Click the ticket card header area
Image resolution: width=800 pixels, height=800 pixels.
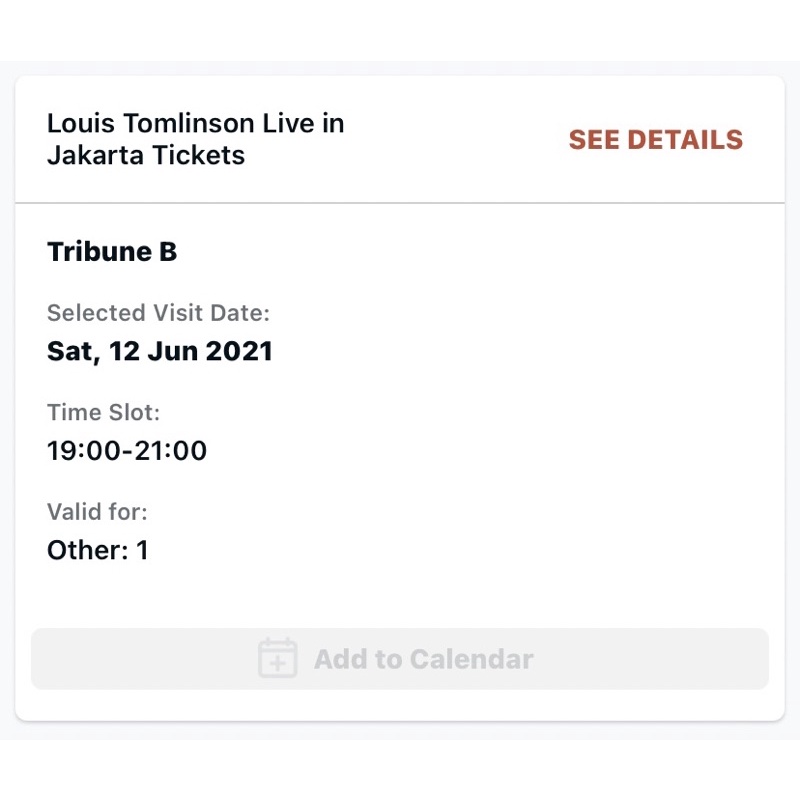pos(400,137)
